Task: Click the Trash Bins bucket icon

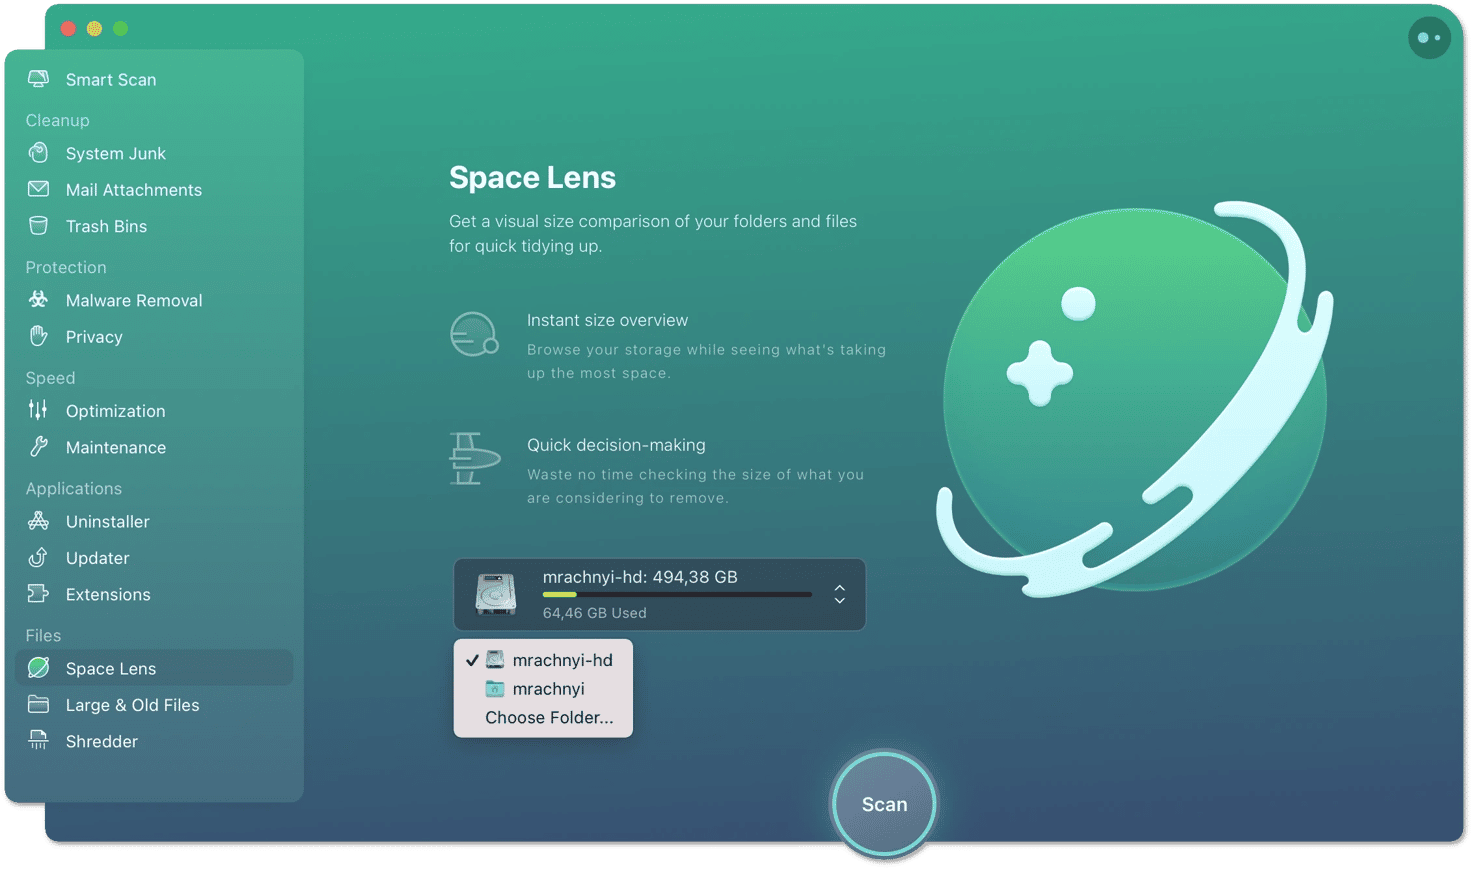Action: 38,226
